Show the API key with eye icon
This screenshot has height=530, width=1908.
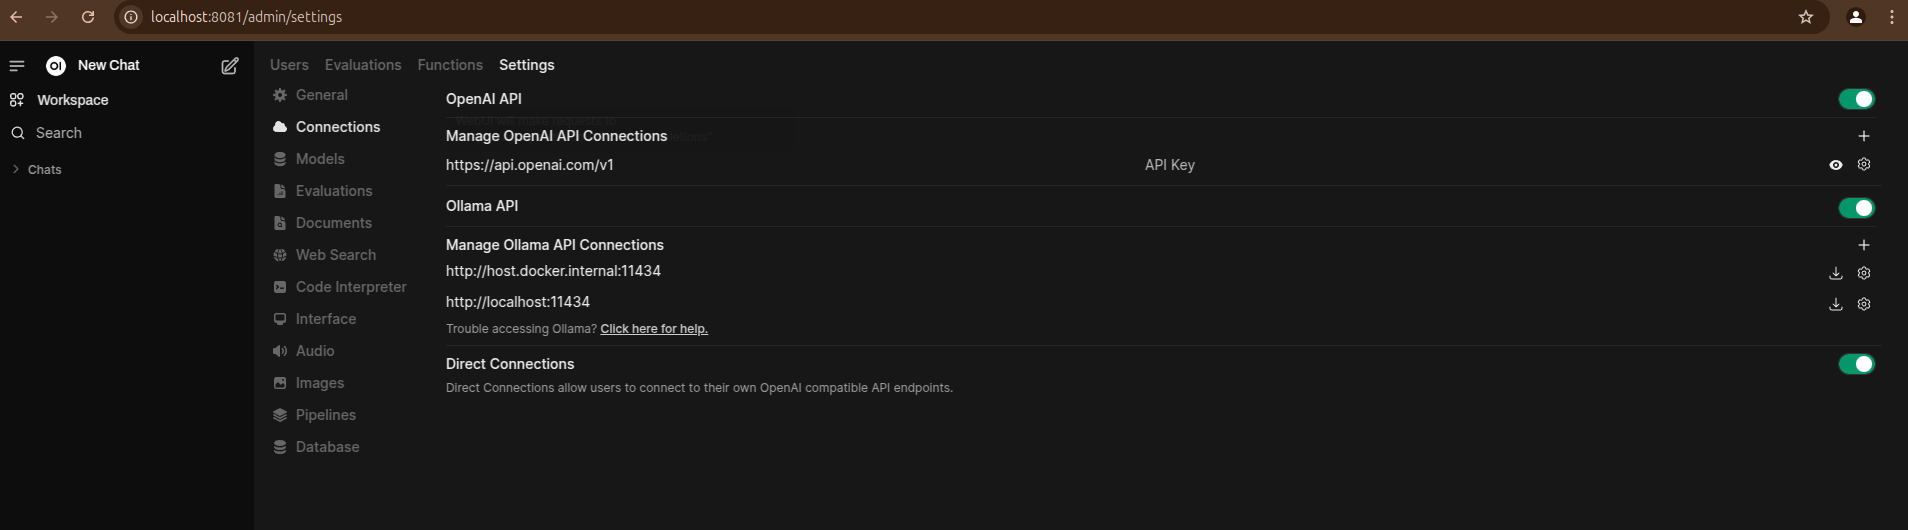[1836, 165]
